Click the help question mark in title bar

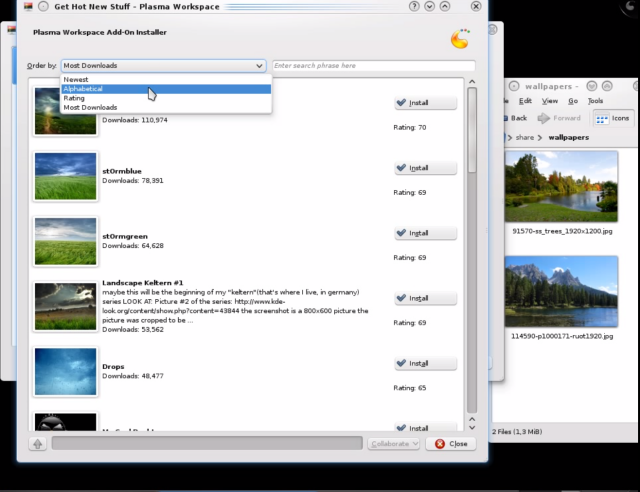(x=414, y=6)
